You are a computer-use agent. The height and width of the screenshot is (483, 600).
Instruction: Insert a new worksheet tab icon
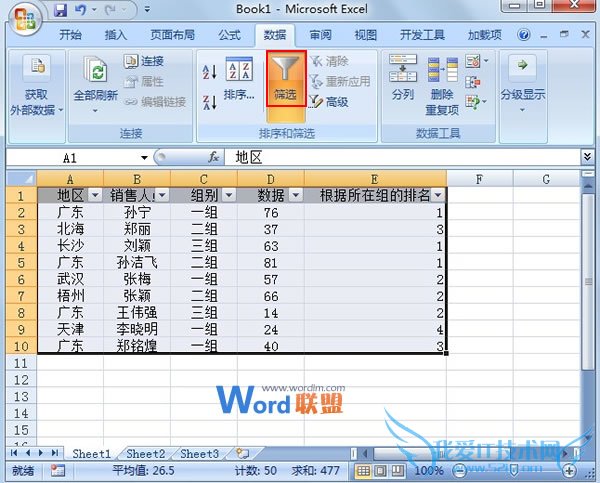coord(242,454)
